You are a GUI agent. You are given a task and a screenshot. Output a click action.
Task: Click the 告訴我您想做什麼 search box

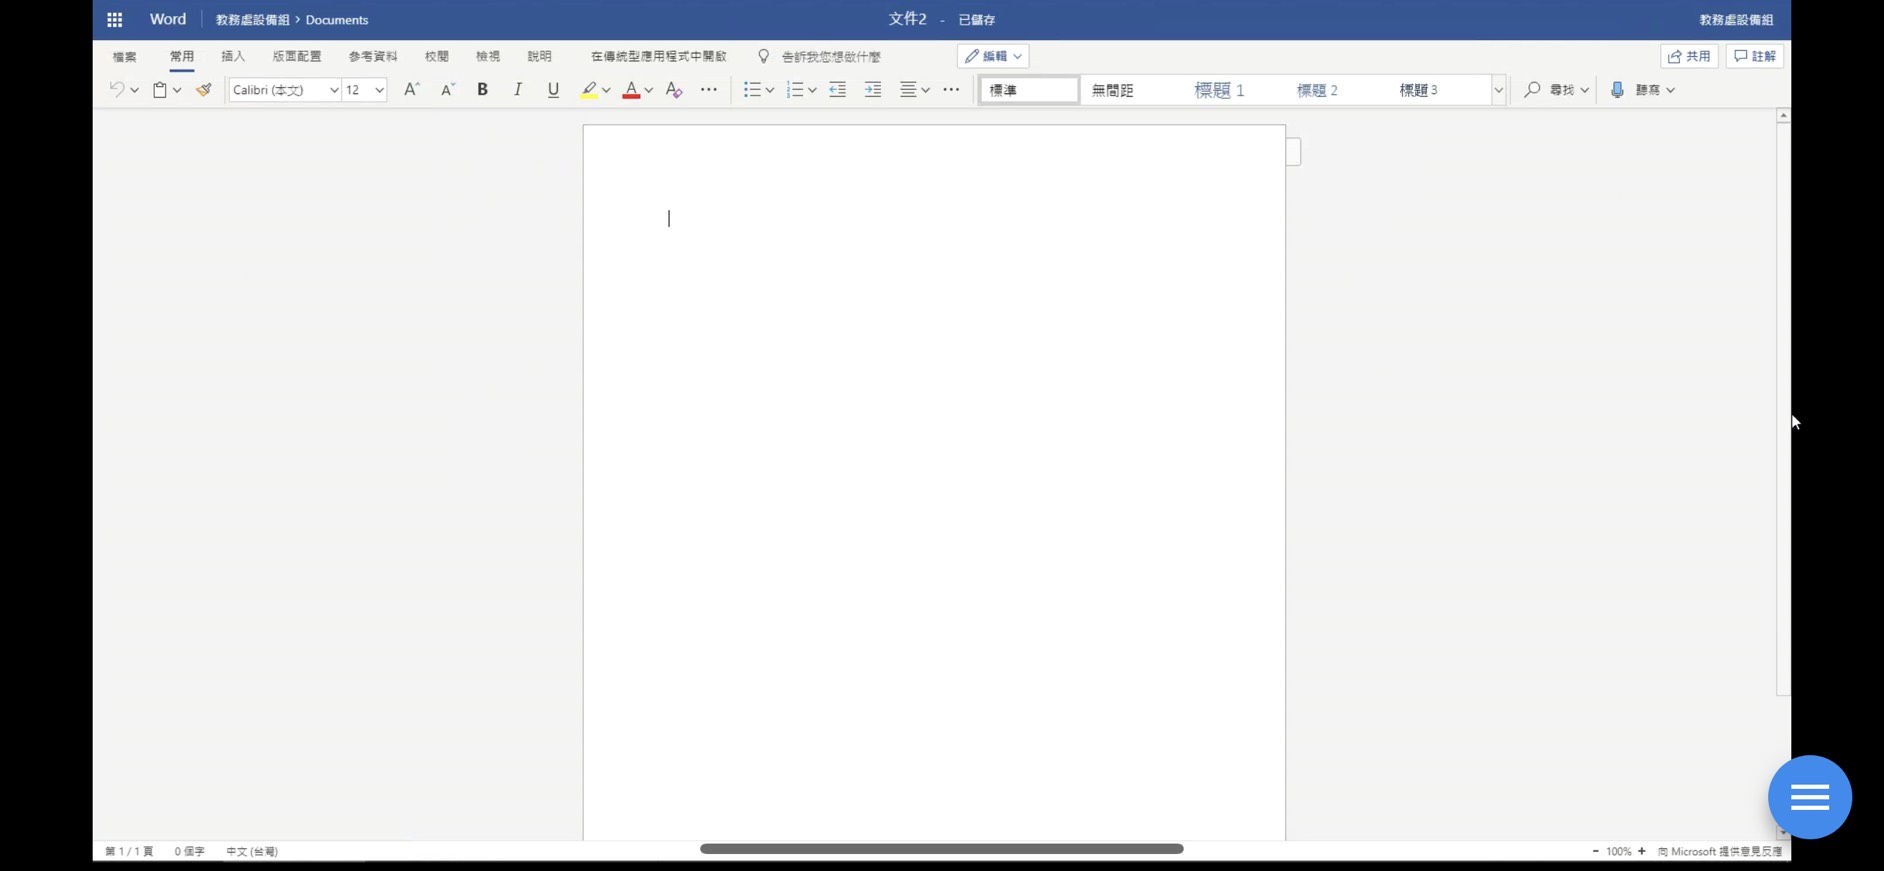click(x=831, y=56)
